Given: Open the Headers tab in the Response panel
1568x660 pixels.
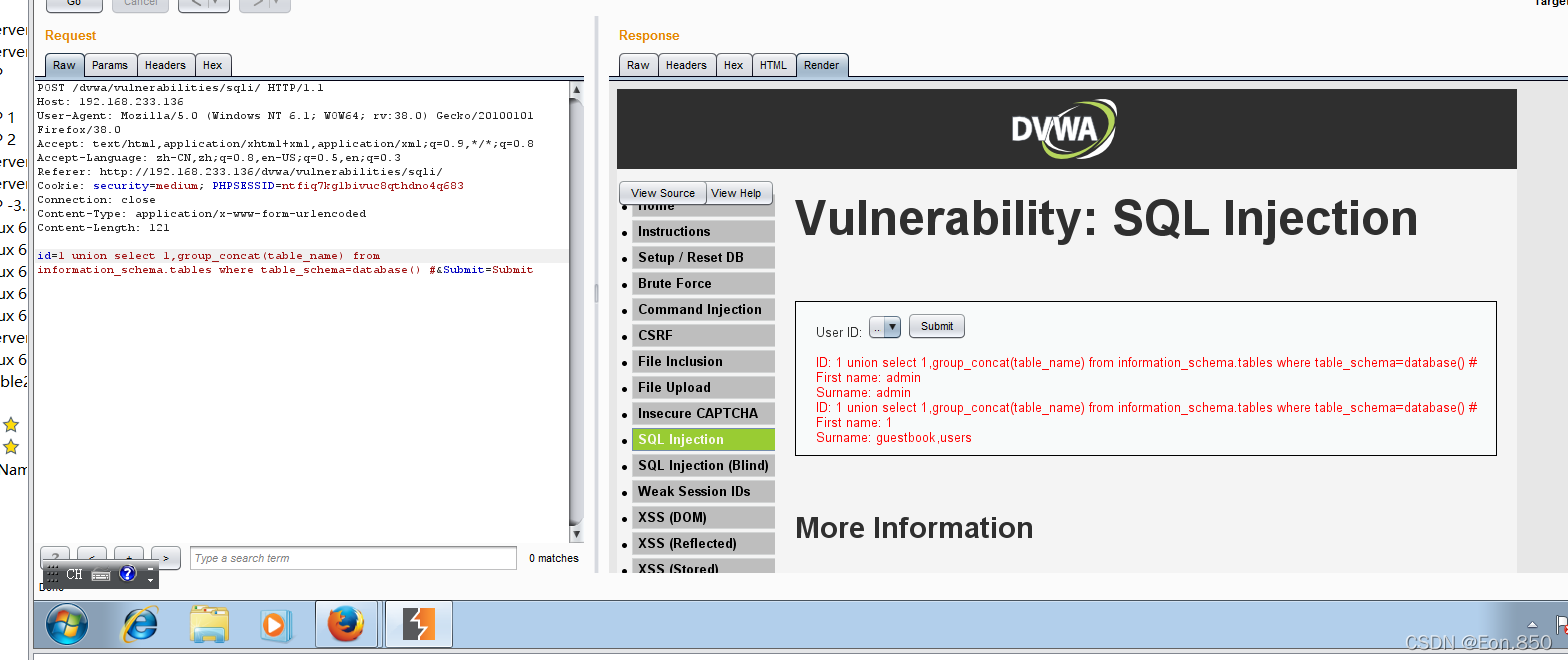Looking at the screenshot, I should pos(686,65).
